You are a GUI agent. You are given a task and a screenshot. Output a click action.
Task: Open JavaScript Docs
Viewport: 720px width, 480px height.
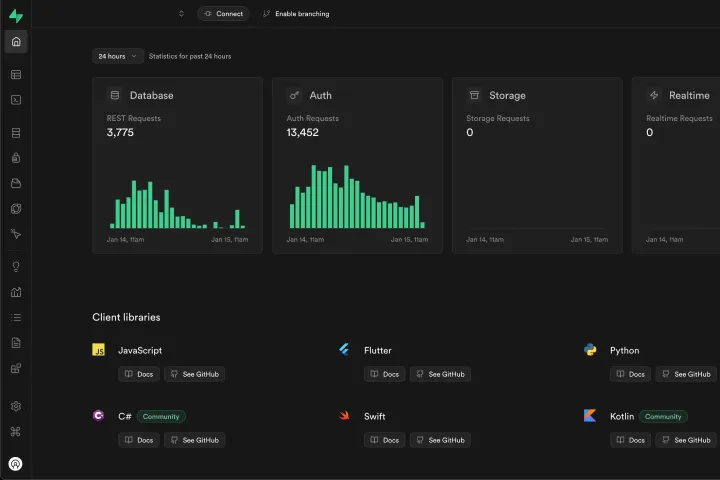[x=139, y=374]
